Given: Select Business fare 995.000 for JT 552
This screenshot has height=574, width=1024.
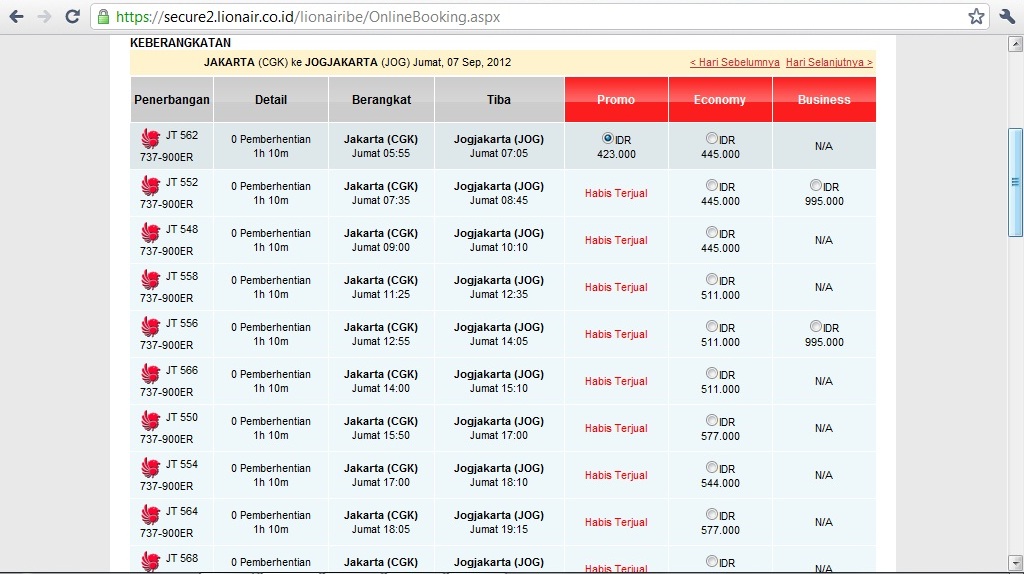Looking at the screenshot, I should 816,185.
